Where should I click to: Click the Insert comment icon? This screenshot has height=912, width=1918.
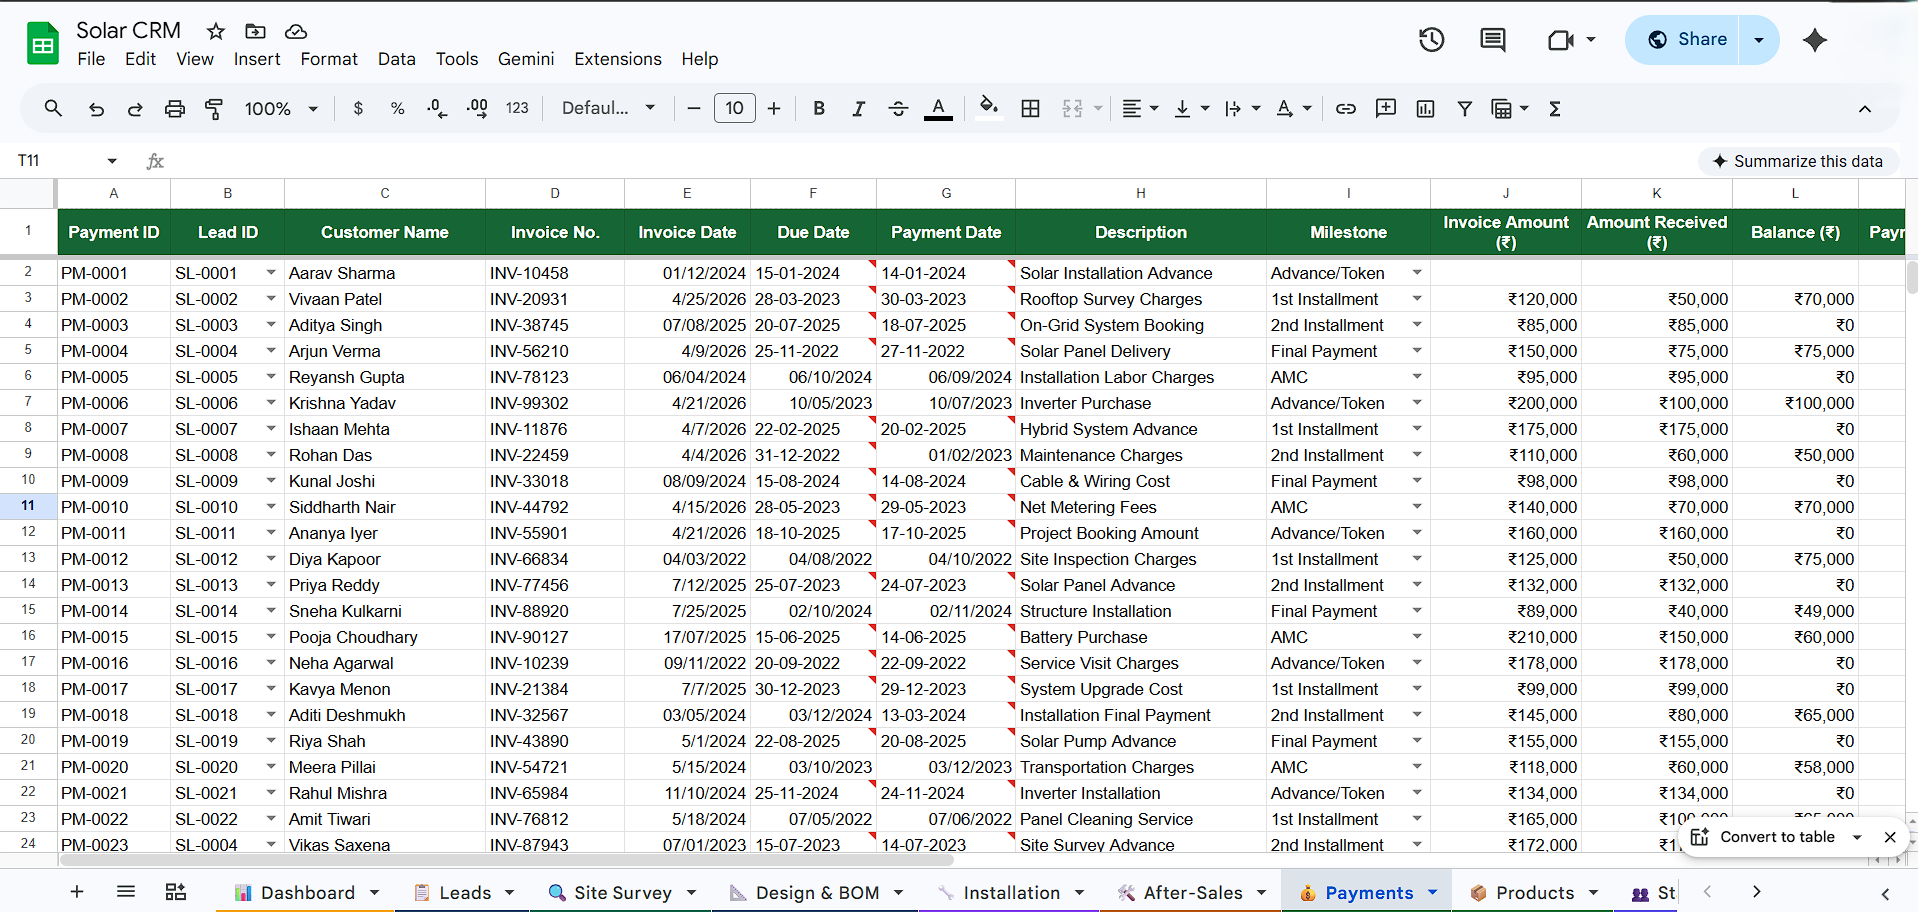click(x=1386, y=108)
